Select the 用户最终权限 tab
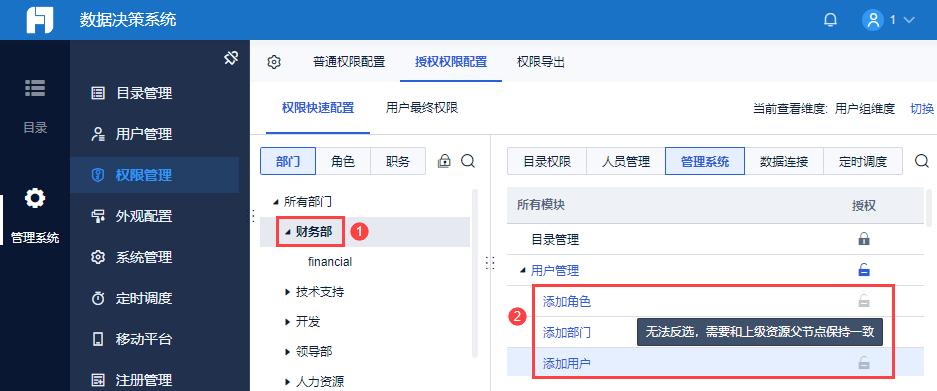Image resolution: width=937 pixels, height=391 pixels. (422, 108)
